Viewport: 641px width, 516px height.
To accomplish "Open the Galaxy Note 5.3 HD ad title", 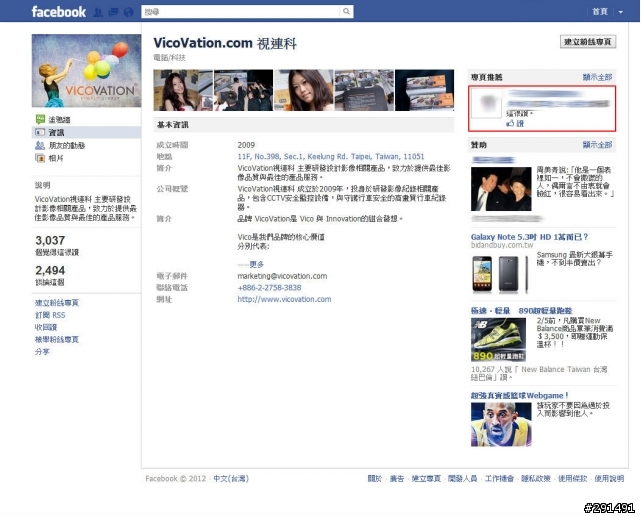I will click(x=529, y=237).
